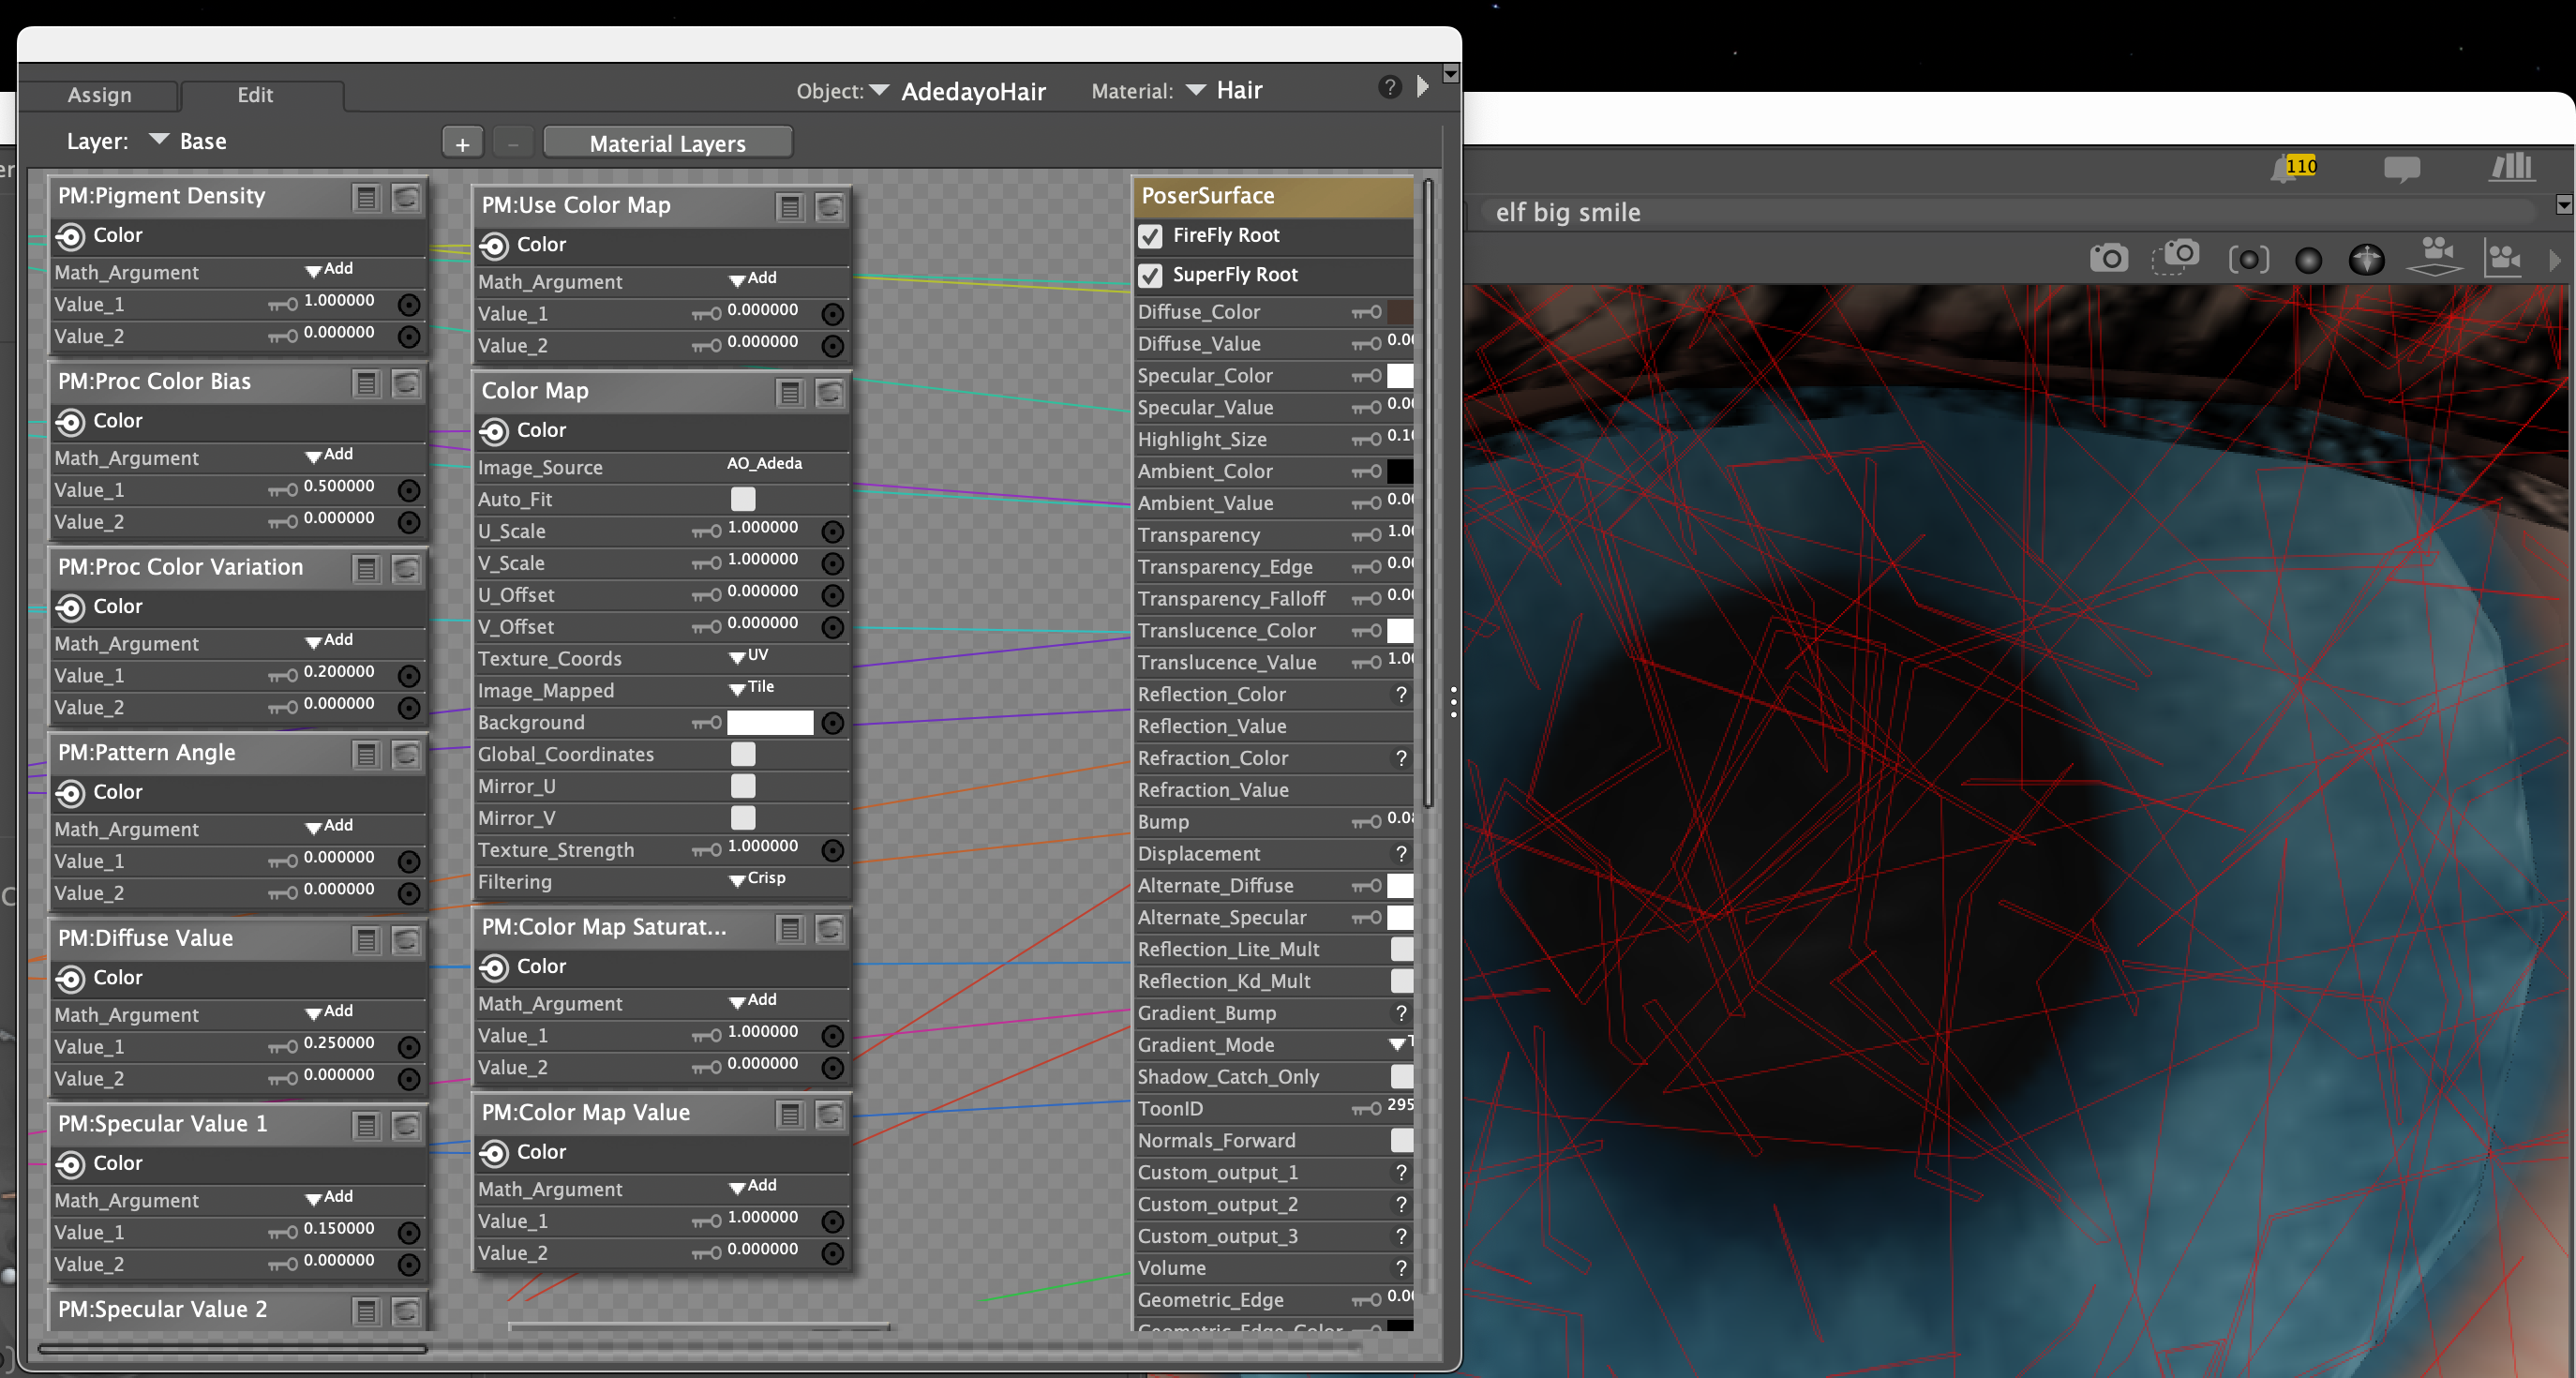Open the Gradient_Mode dropdown in PoserSurface
The height and width of the screenshot is (1378, 2576).
(x=1400, y=1043)
